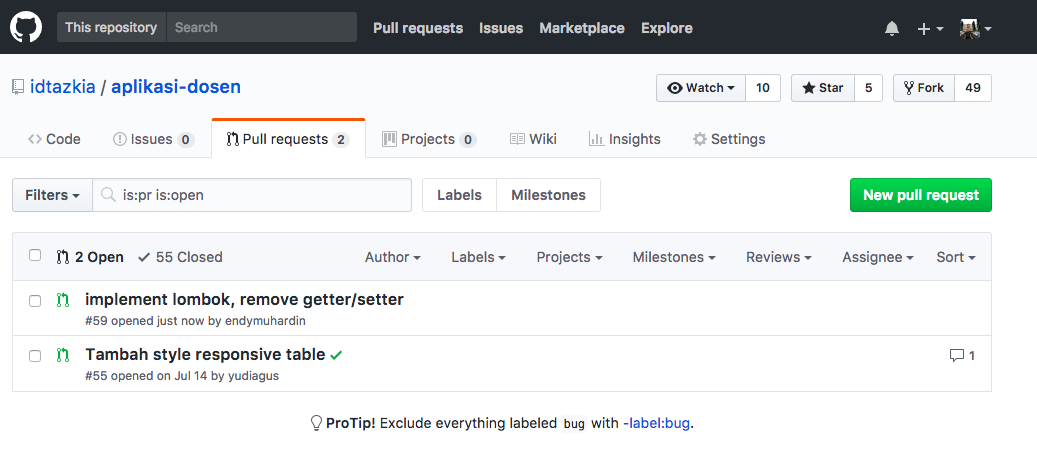Click the Fork button
The width and height of the screenshot is (1037, 459).
924,88
